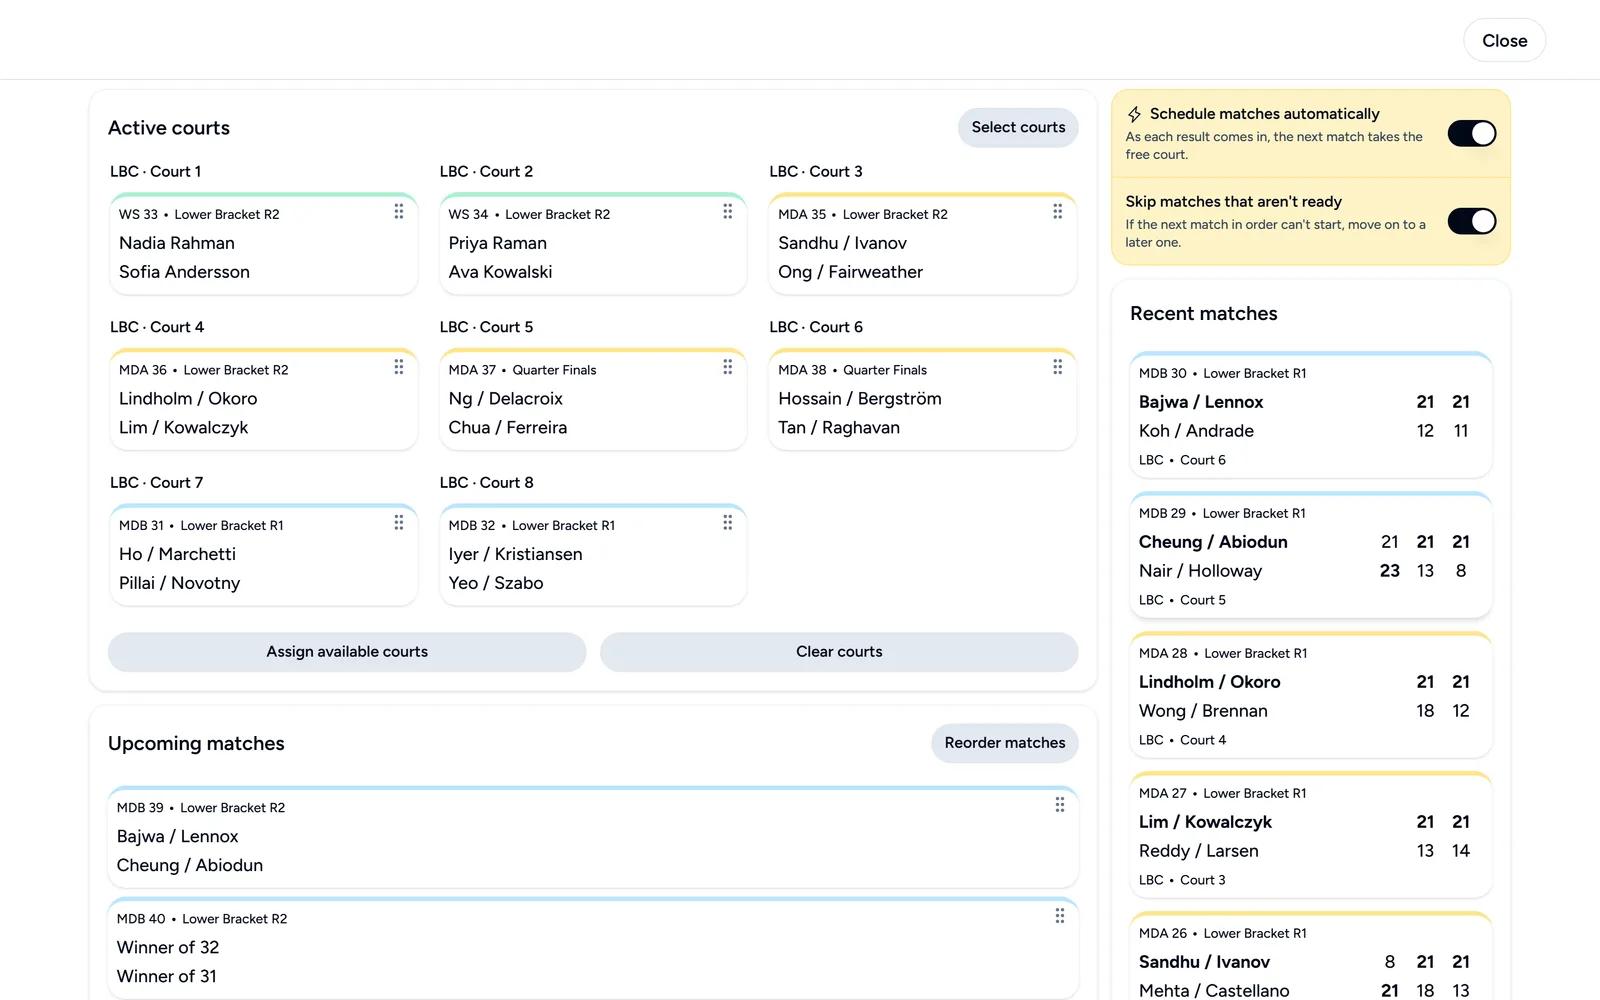Click Wong / Brennan in recent matches
Viewport: 1600px width, 1000px height.
pos(1203,711)
